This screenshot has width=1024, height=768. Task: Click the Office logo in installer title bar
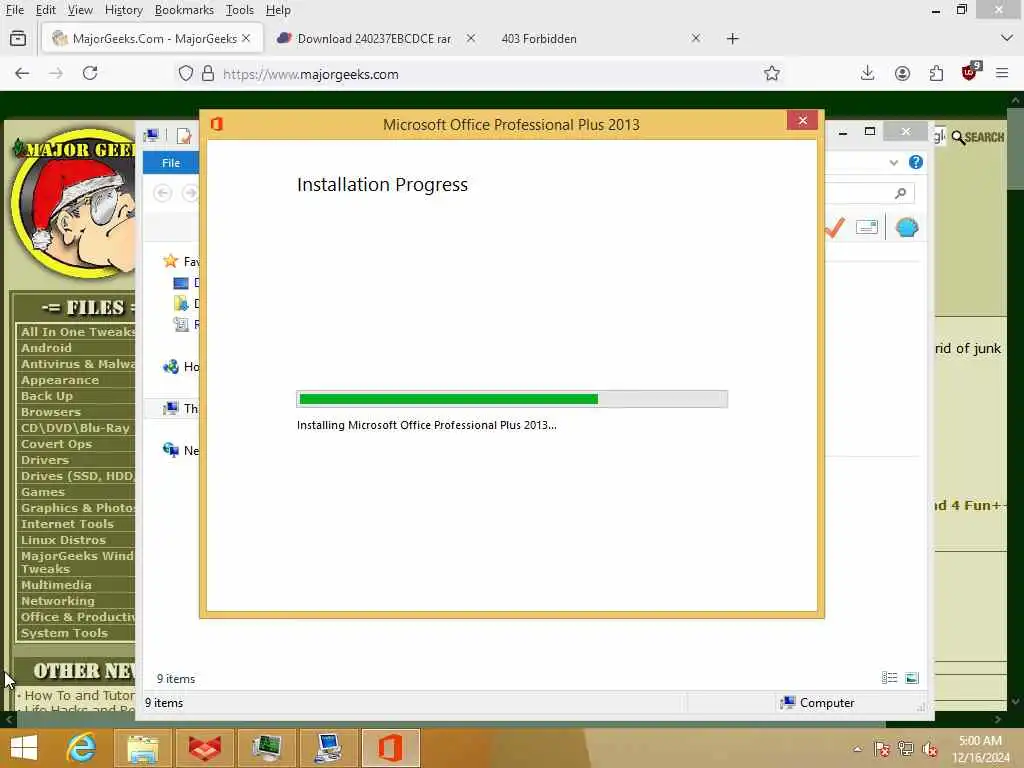(217, 124)
